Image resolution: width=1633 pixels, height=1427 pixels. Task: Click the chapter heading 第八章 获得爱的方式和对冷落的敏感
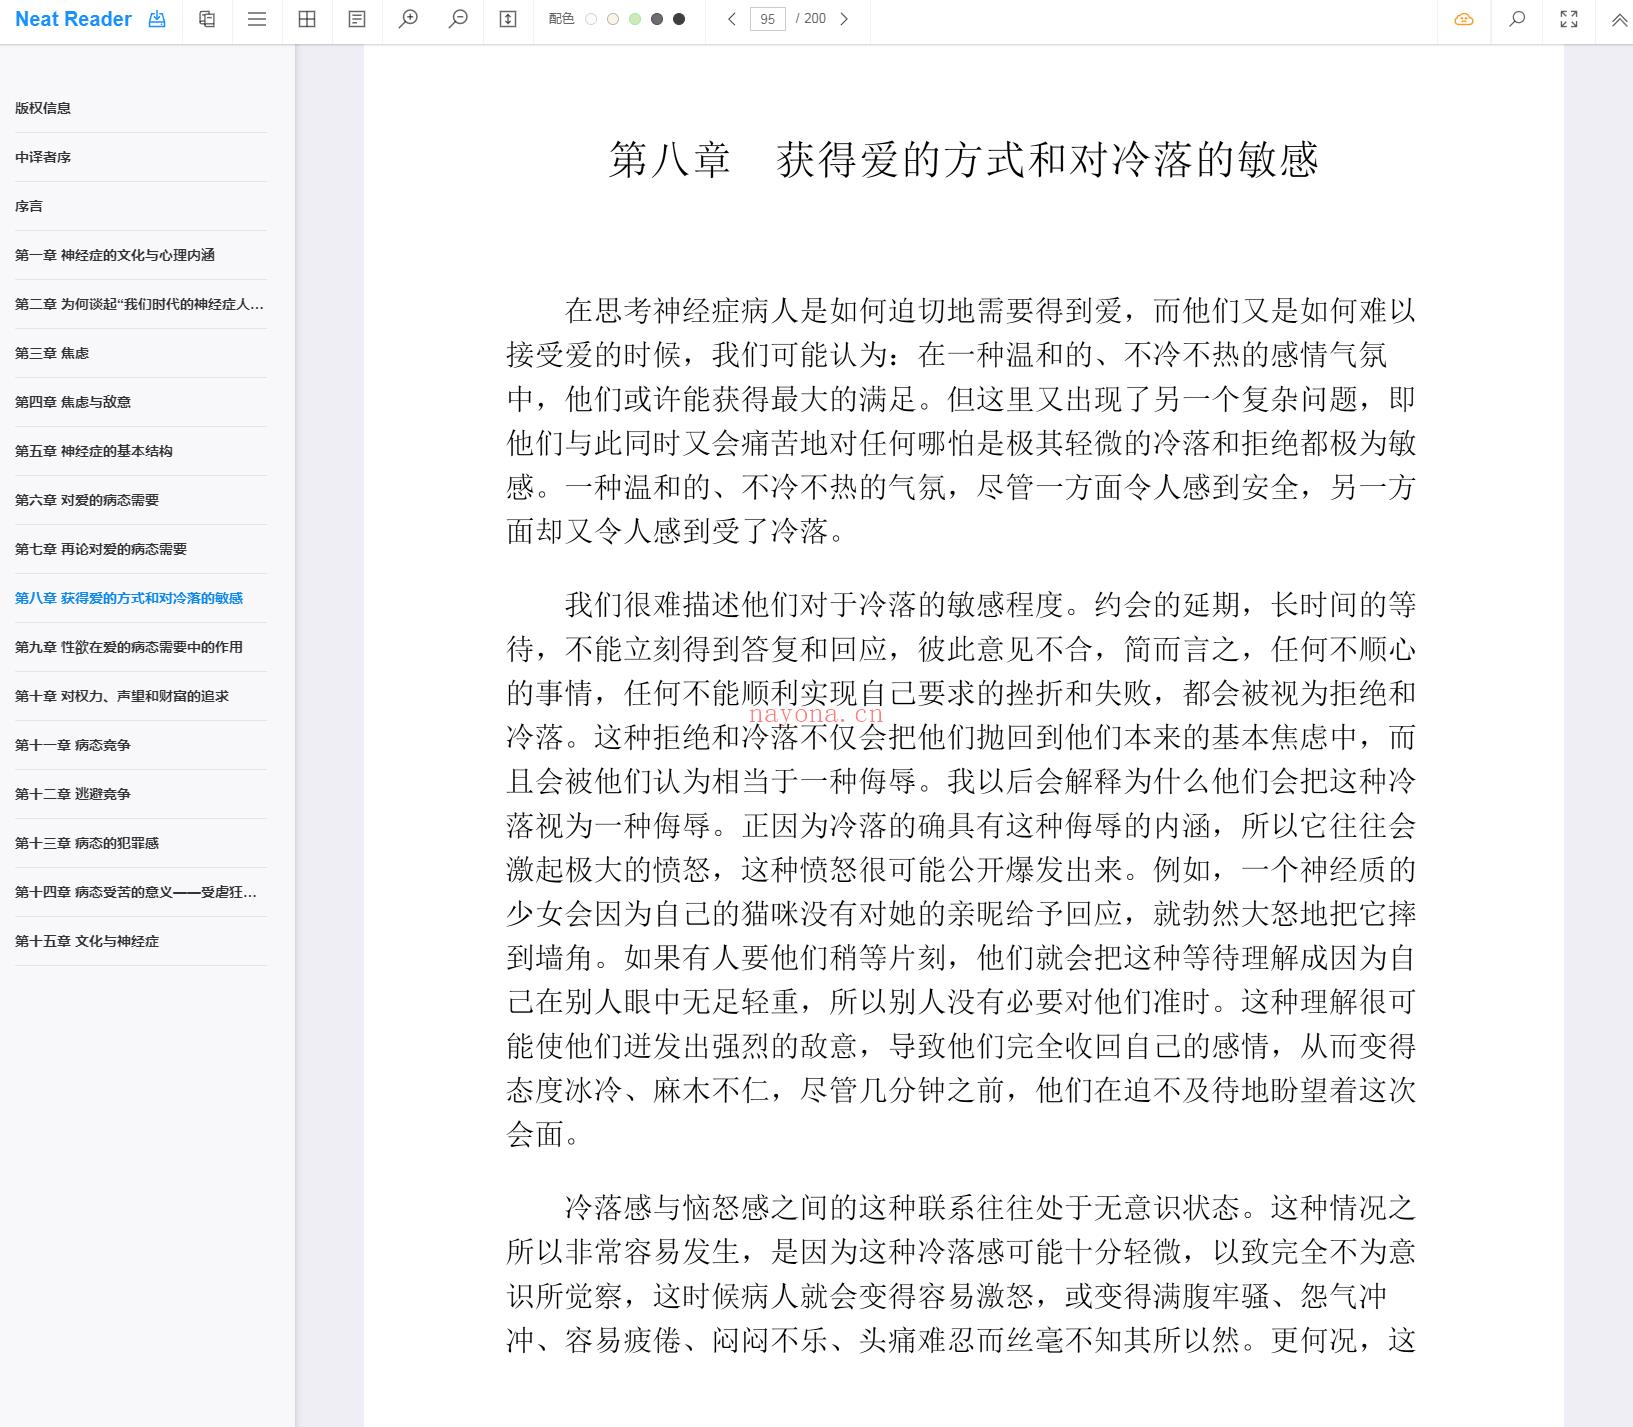tap(964, 160)
